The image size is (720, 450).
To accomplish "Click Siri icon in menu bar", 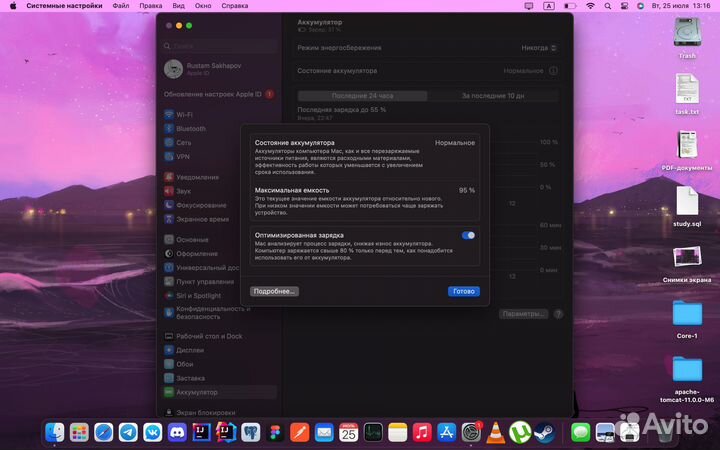I will [641, 6].
